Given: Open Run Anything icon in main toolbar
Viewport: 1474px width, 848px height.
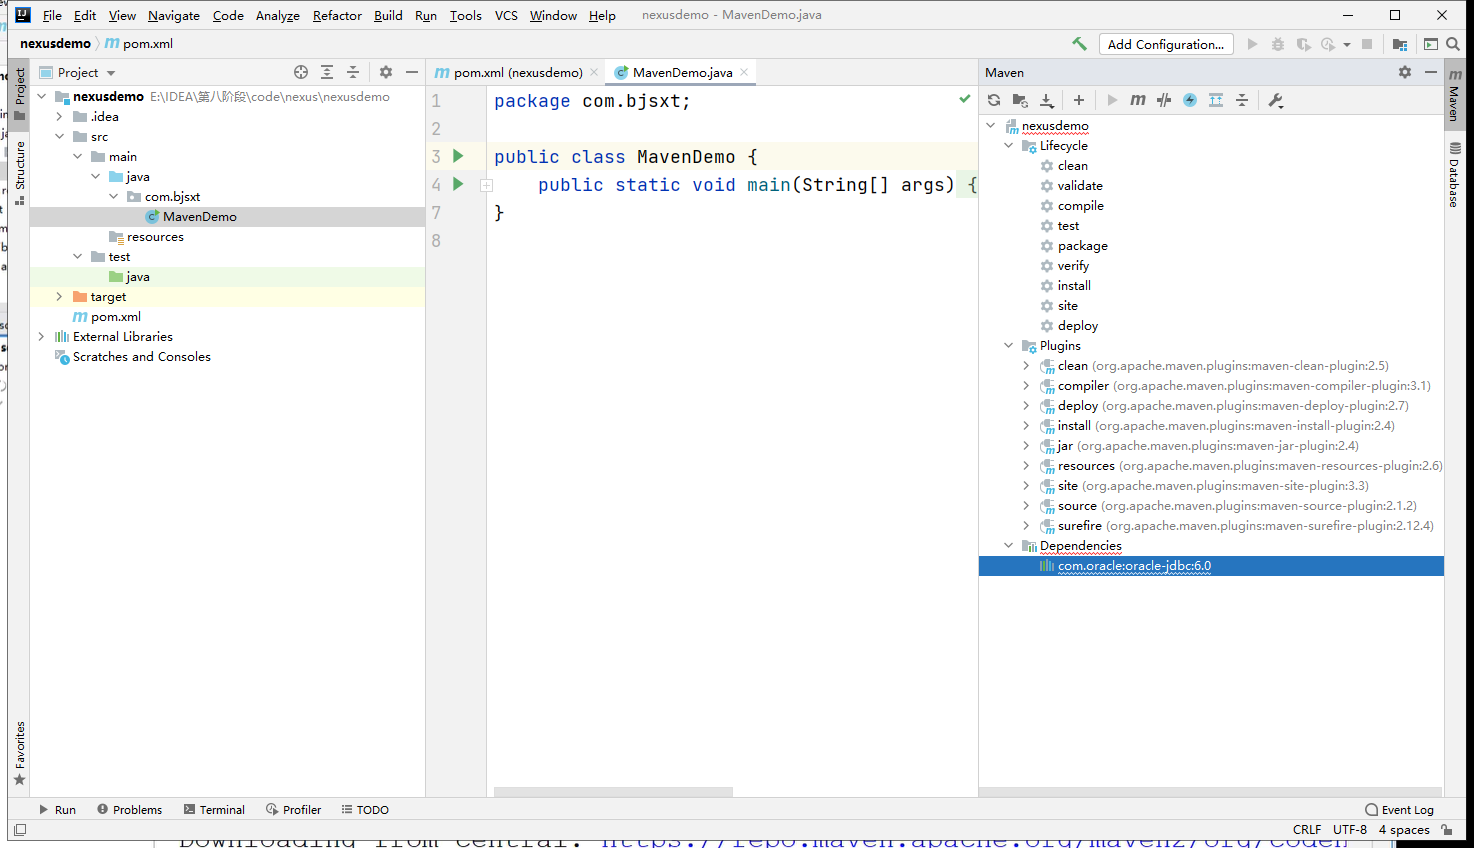Looking at the screenshot, I should click(1431, 44).
